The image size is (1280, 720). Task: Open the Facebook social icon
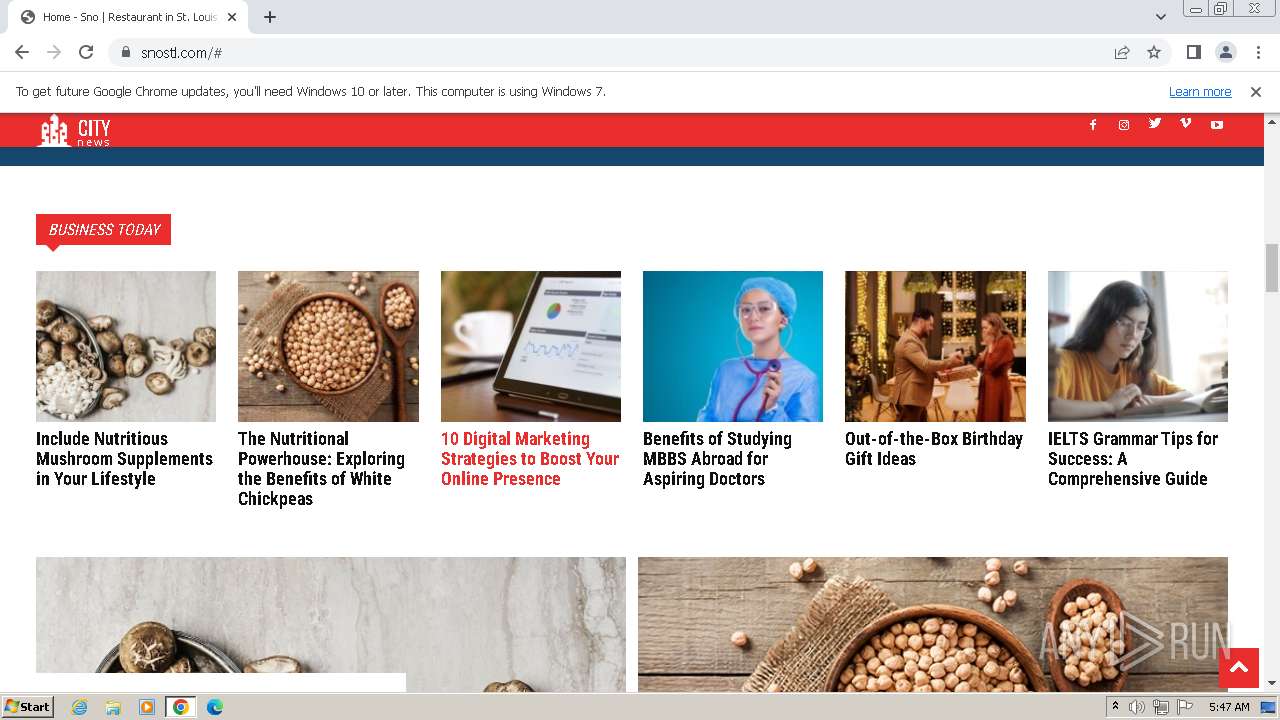tap(1093, 125)
